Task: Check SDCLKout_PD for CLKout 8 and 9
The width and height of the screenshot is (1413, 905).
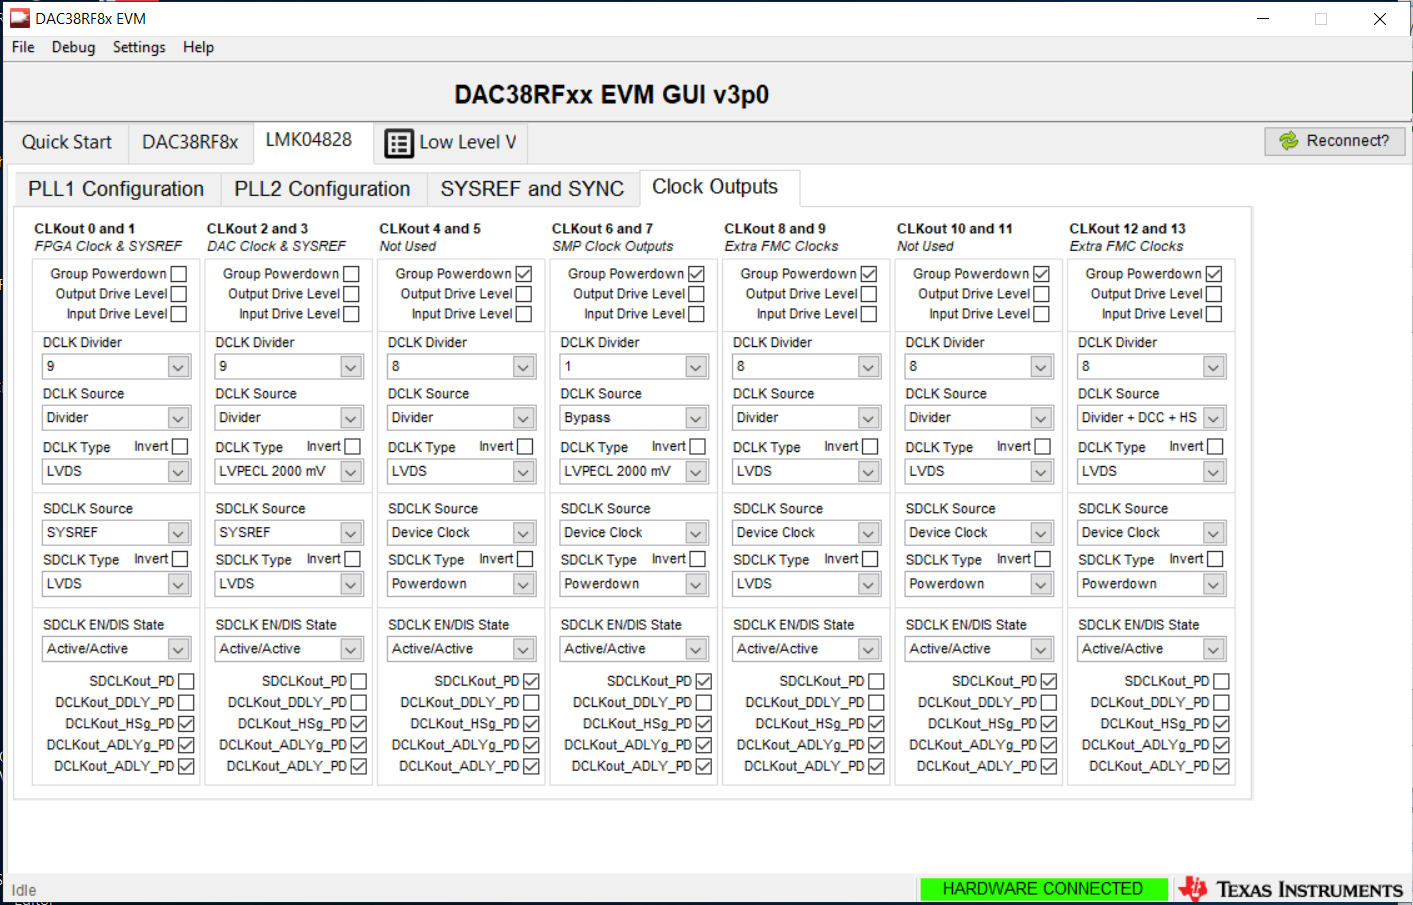Action: coord(876,681)
